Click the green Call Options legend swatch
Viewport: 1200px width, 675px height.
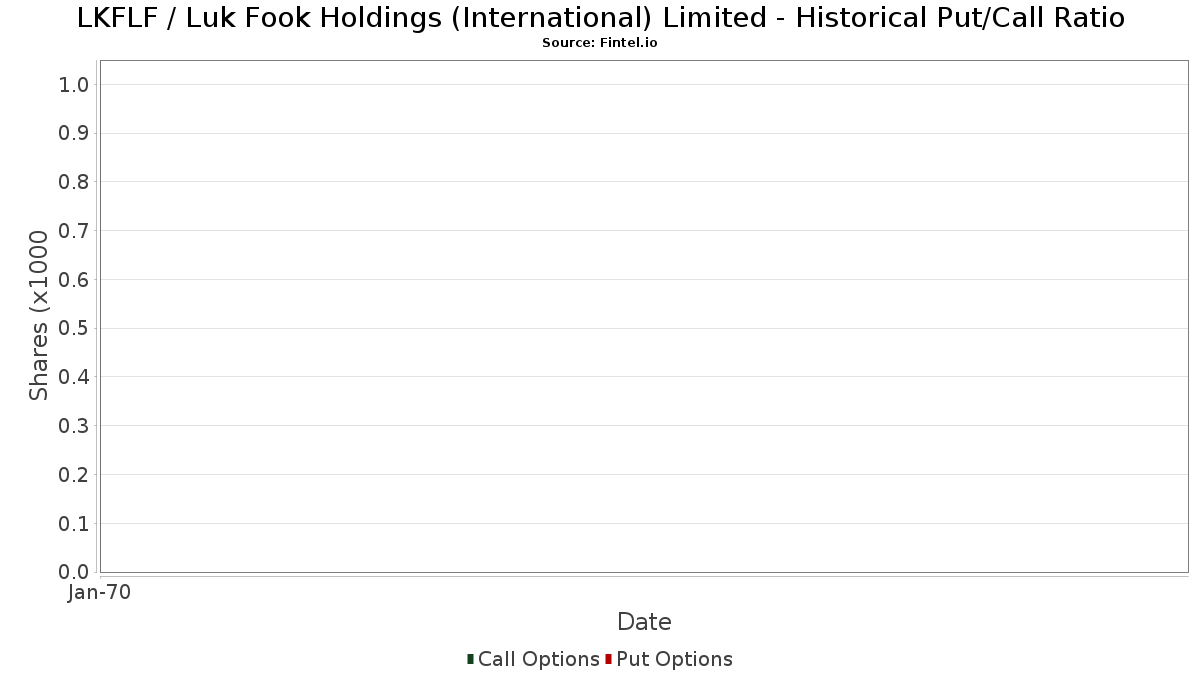(x=470, y=659)
